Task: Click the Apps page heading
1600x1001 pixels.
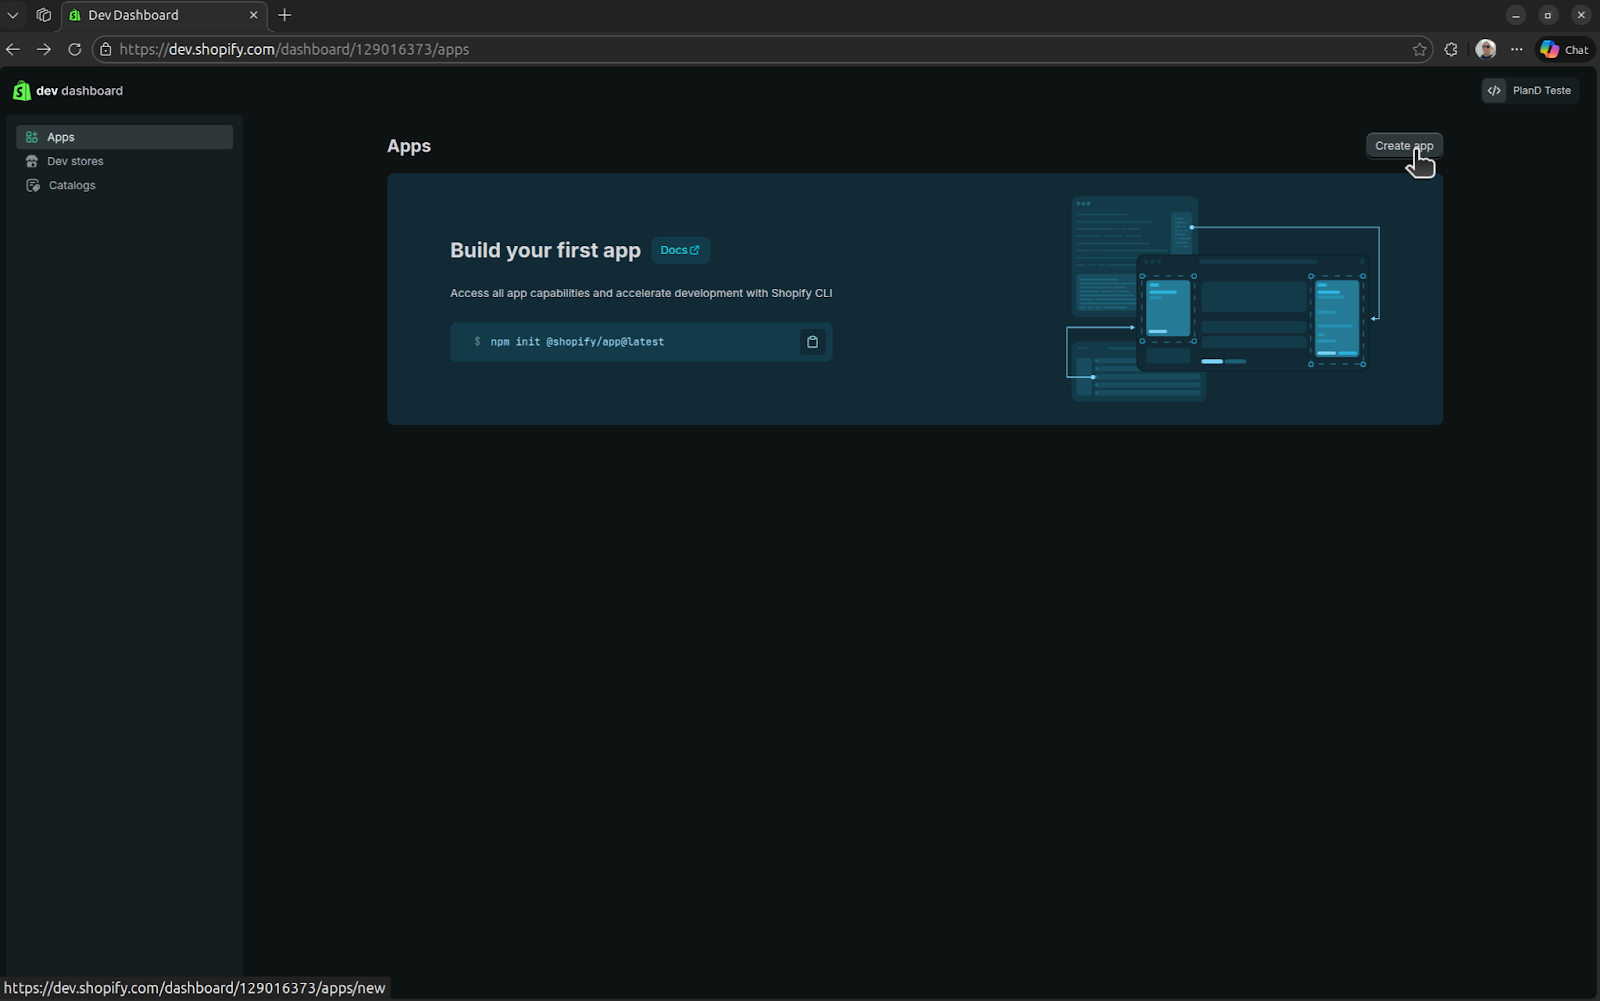Action: click(x=409, y=146)
